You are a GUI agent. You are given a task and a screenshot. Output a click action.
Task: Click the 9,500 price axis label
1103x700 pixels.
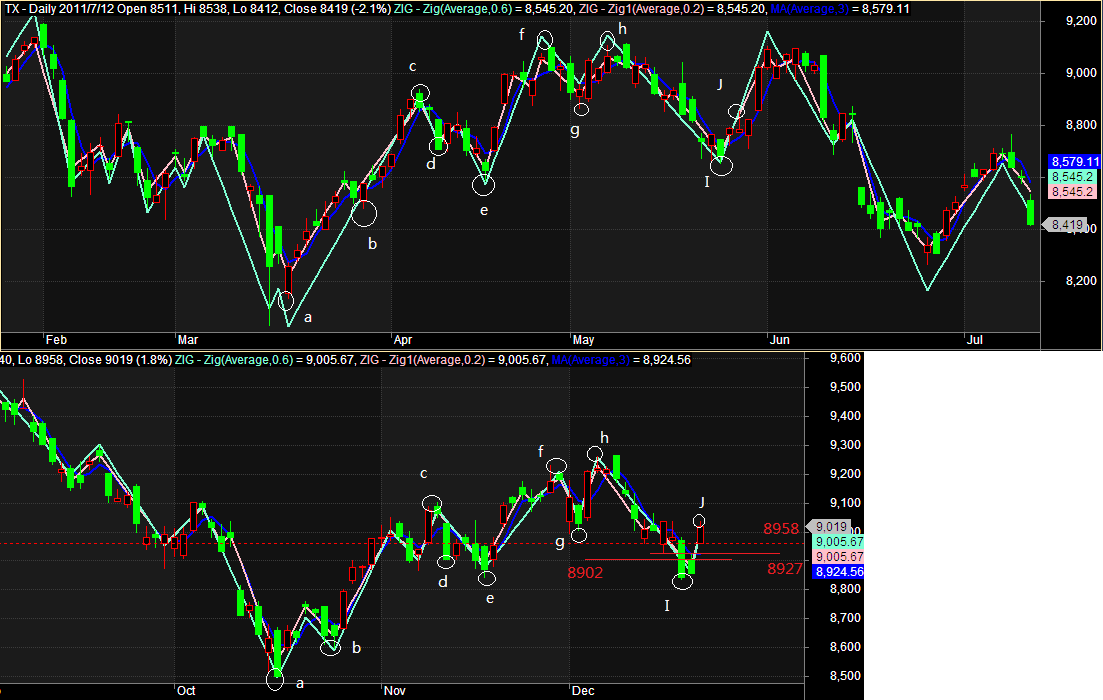pos(846,387)
